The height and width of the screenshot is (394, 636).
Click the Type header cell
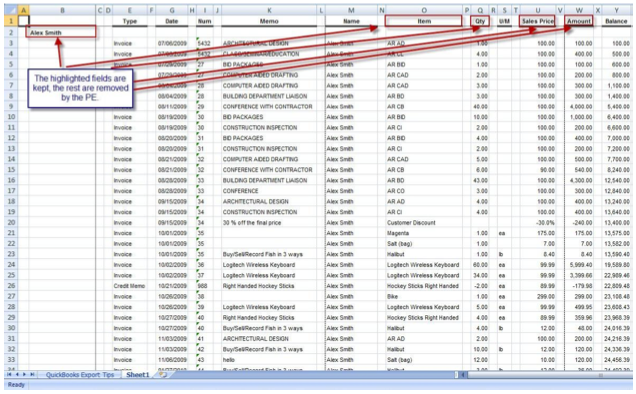click(129, 21)
